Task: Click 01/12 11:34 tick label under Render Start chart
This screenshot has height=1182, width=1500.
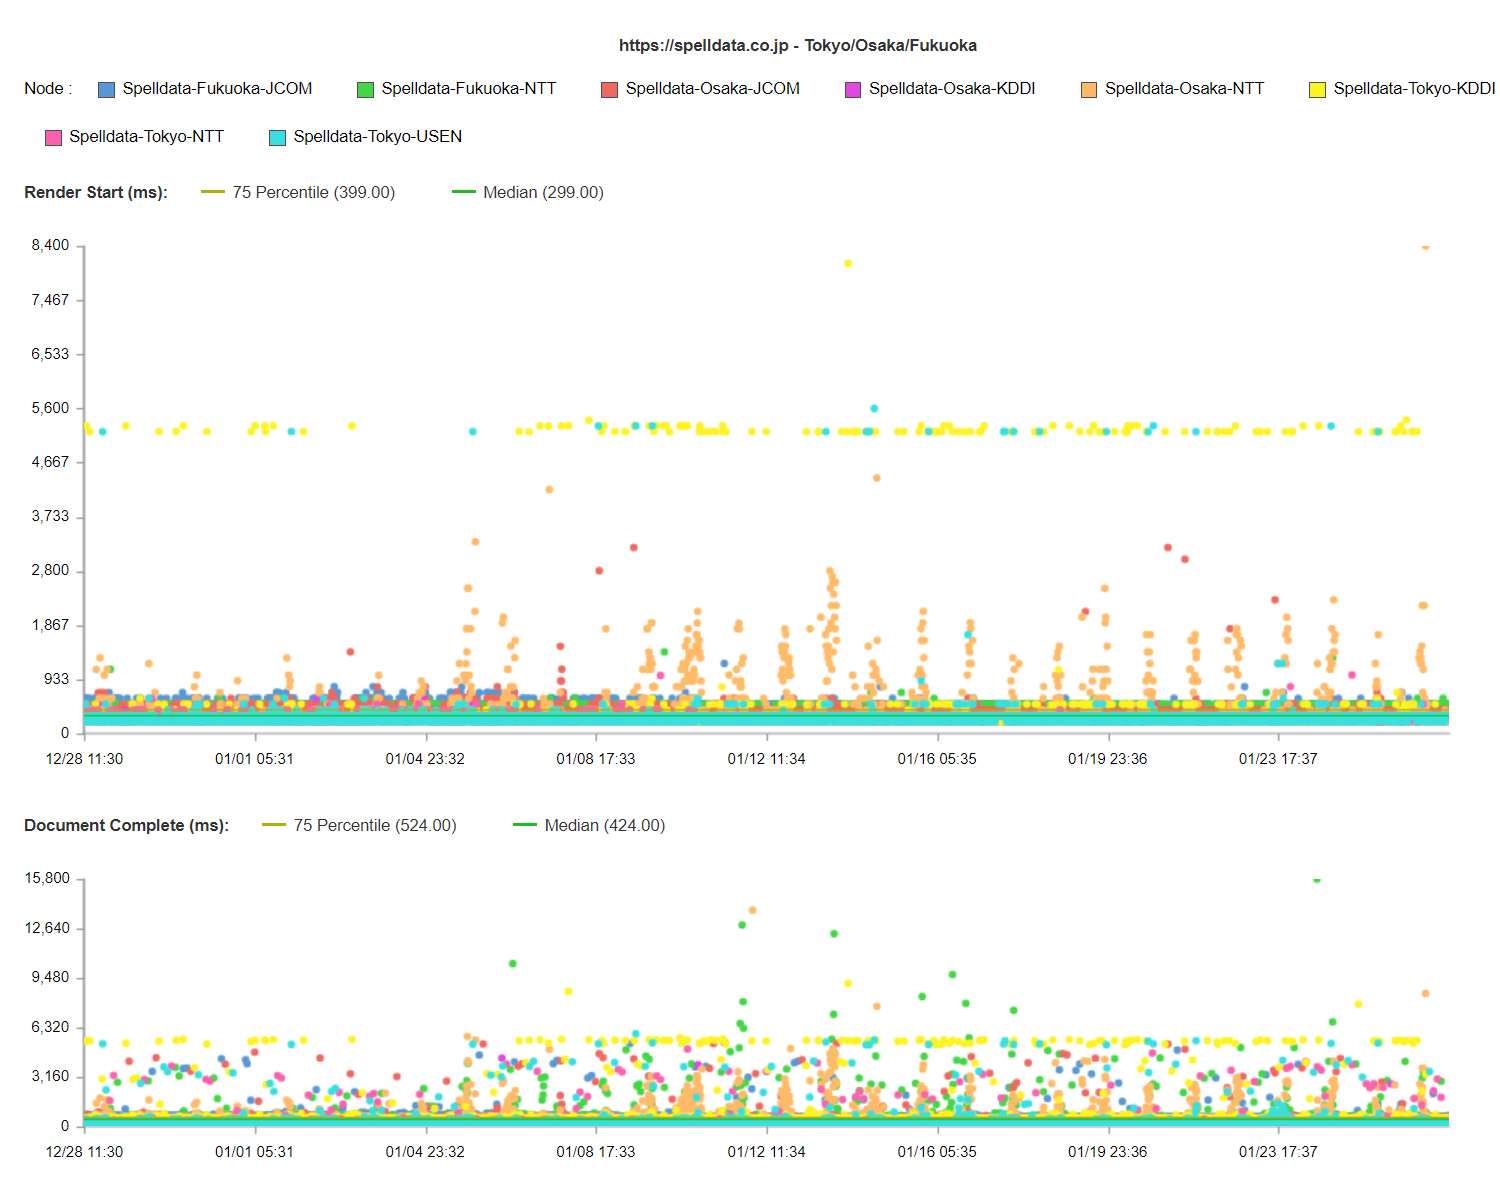Action: click(x=766, y=759)
